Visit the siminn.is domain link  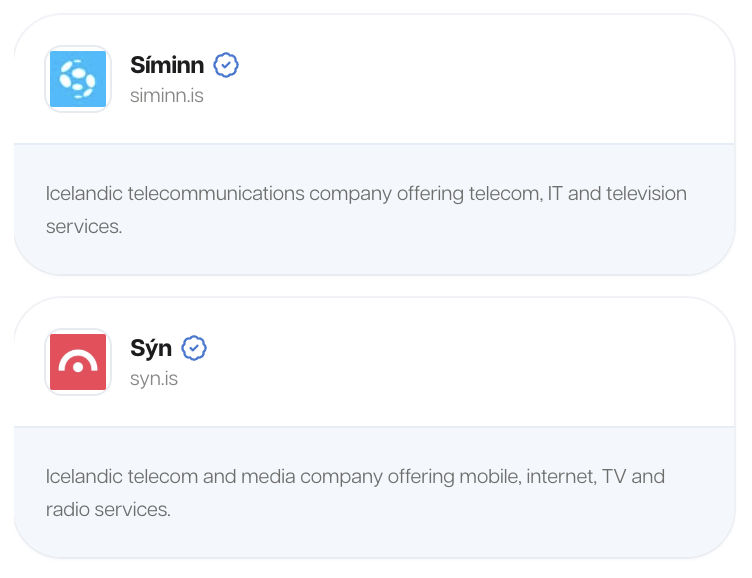[167, 95]
